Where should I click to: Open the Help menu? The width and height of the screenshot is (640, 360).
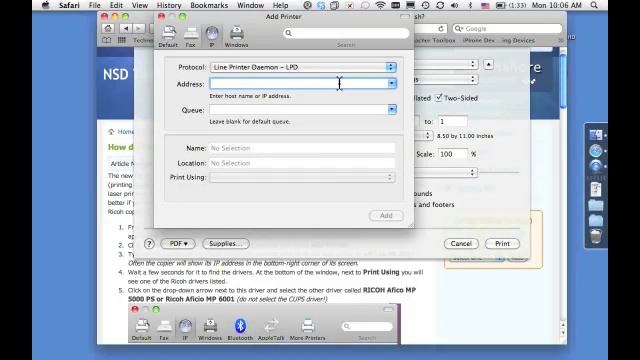280,5
